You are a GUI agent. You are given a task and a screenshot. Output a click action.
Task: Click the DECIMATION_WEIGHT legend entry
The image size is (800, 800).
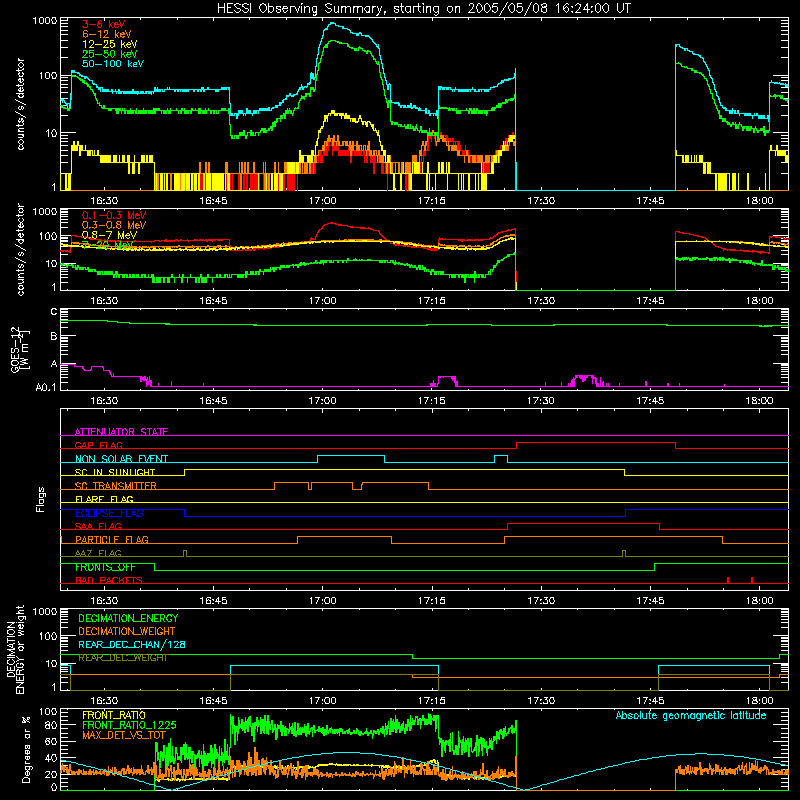[x=127, y=631]
